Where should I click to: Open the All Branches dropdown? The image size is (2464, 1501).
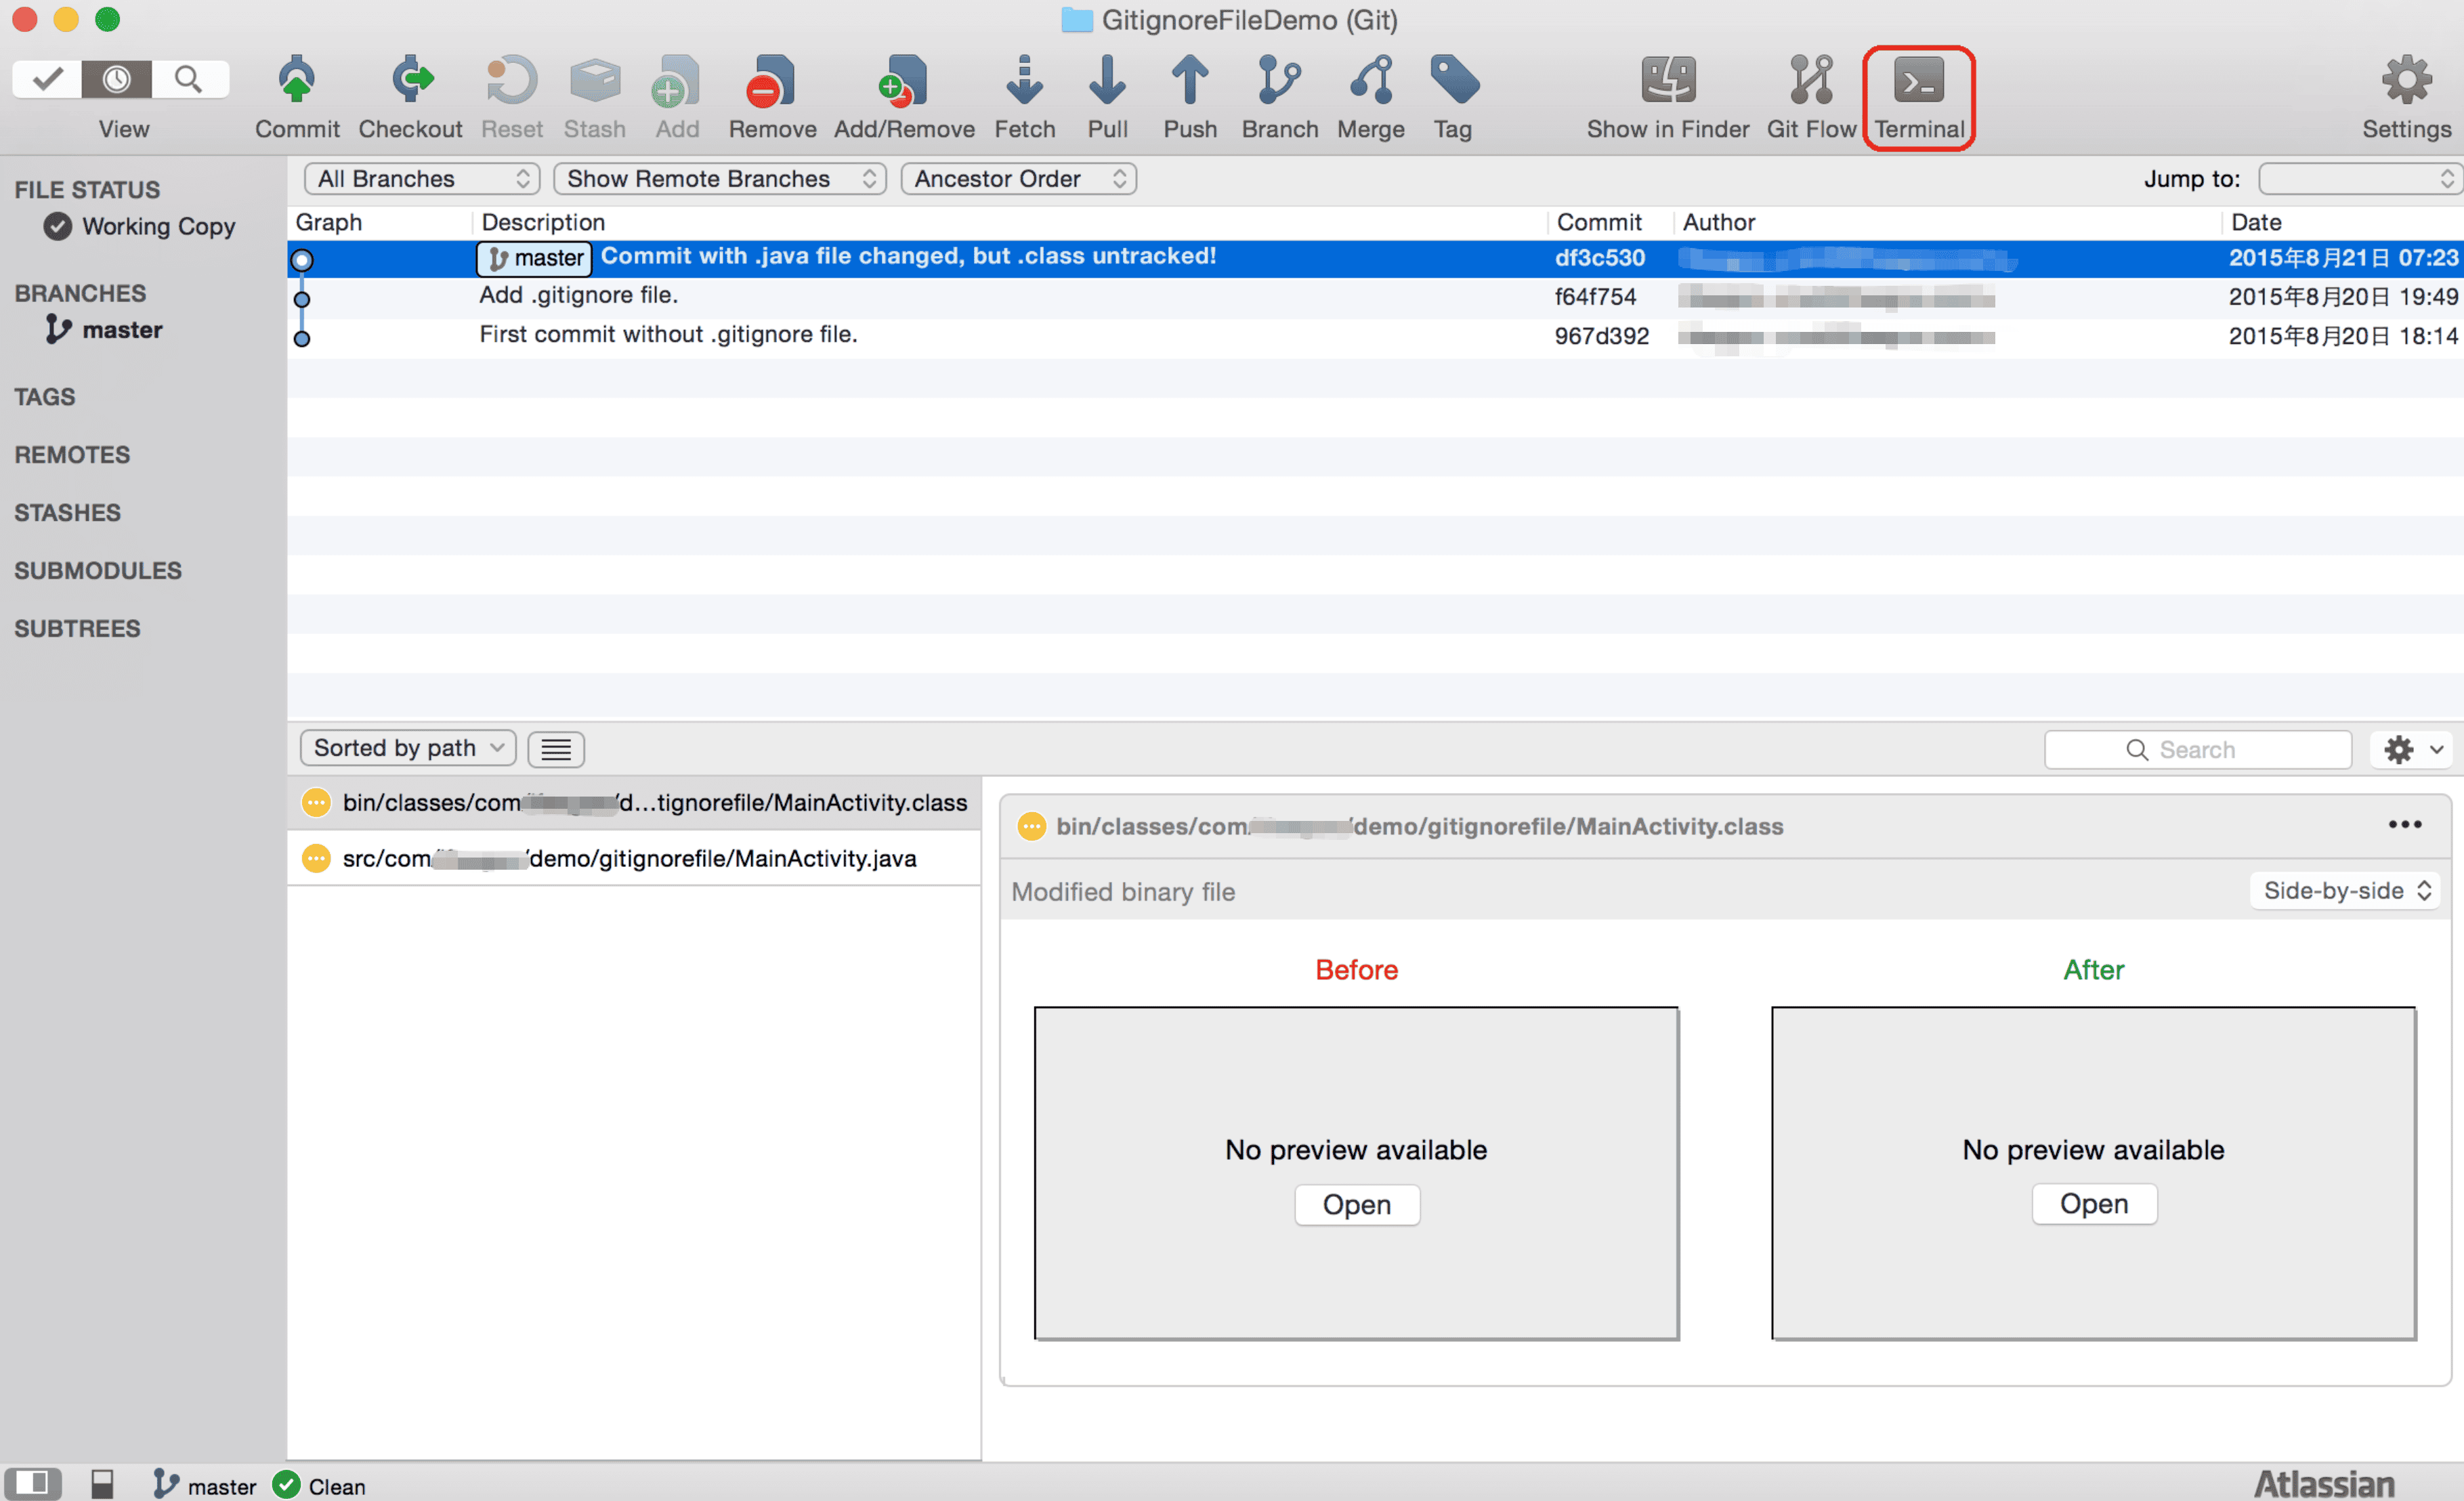(x=422, y=179)
